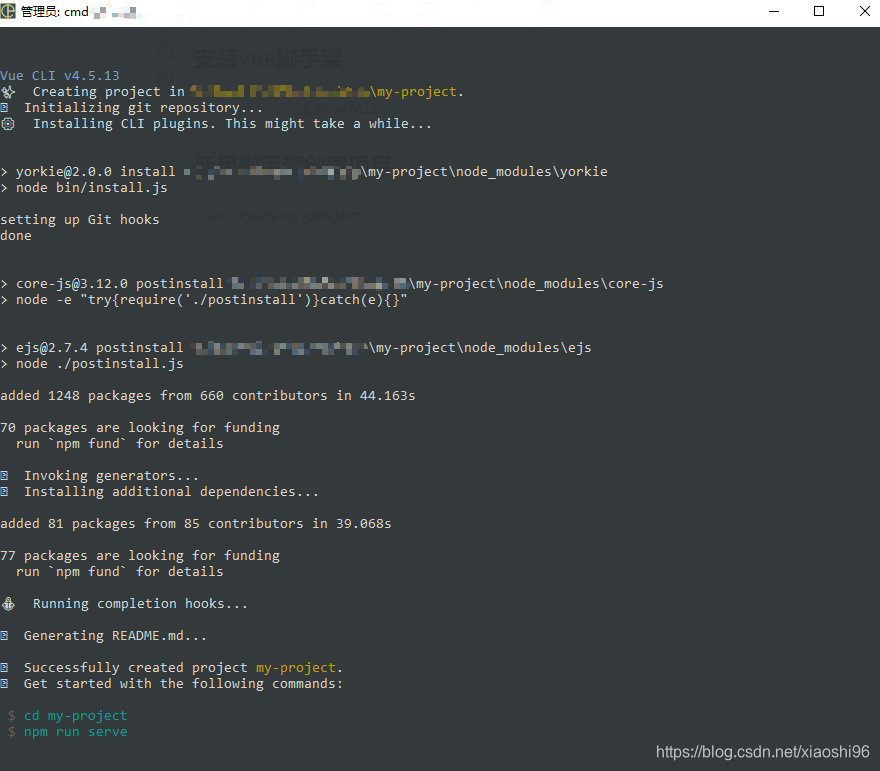Click the cmd window icon in title bar
This screenshot has height=771, width=880.
(8, 11)
